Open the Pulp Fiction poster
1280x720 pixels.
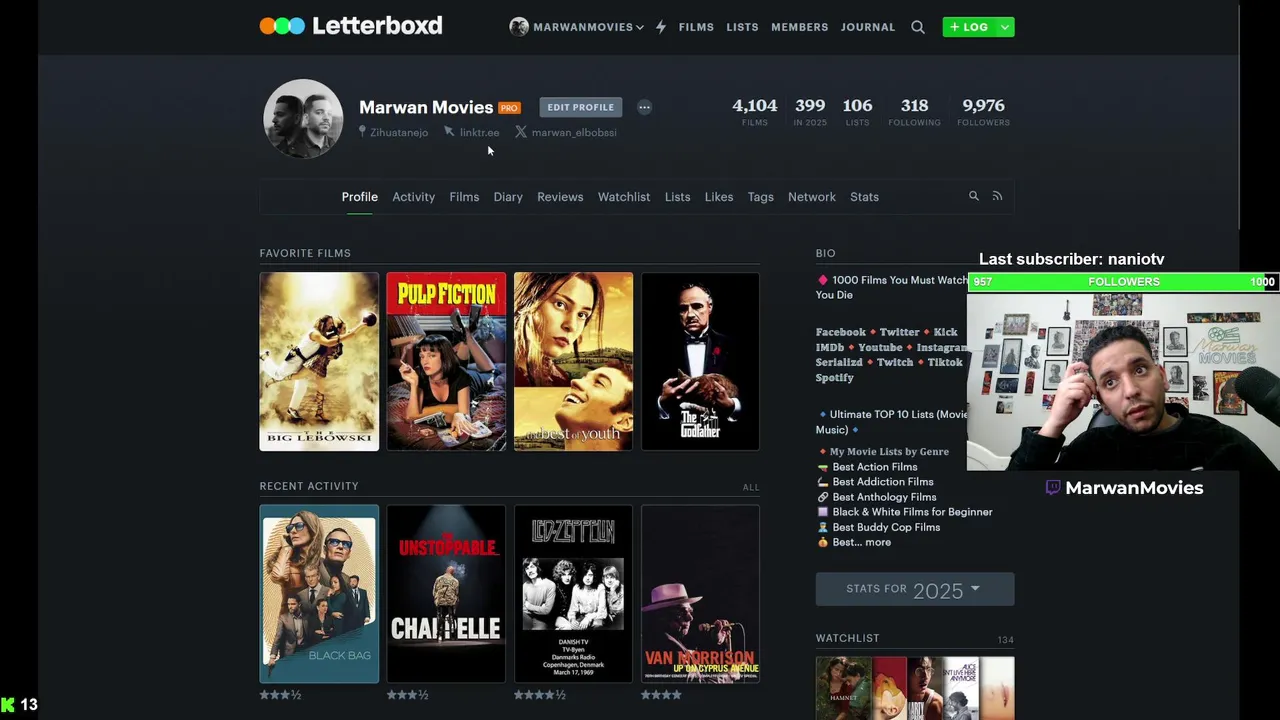click(x=446, y=362)
